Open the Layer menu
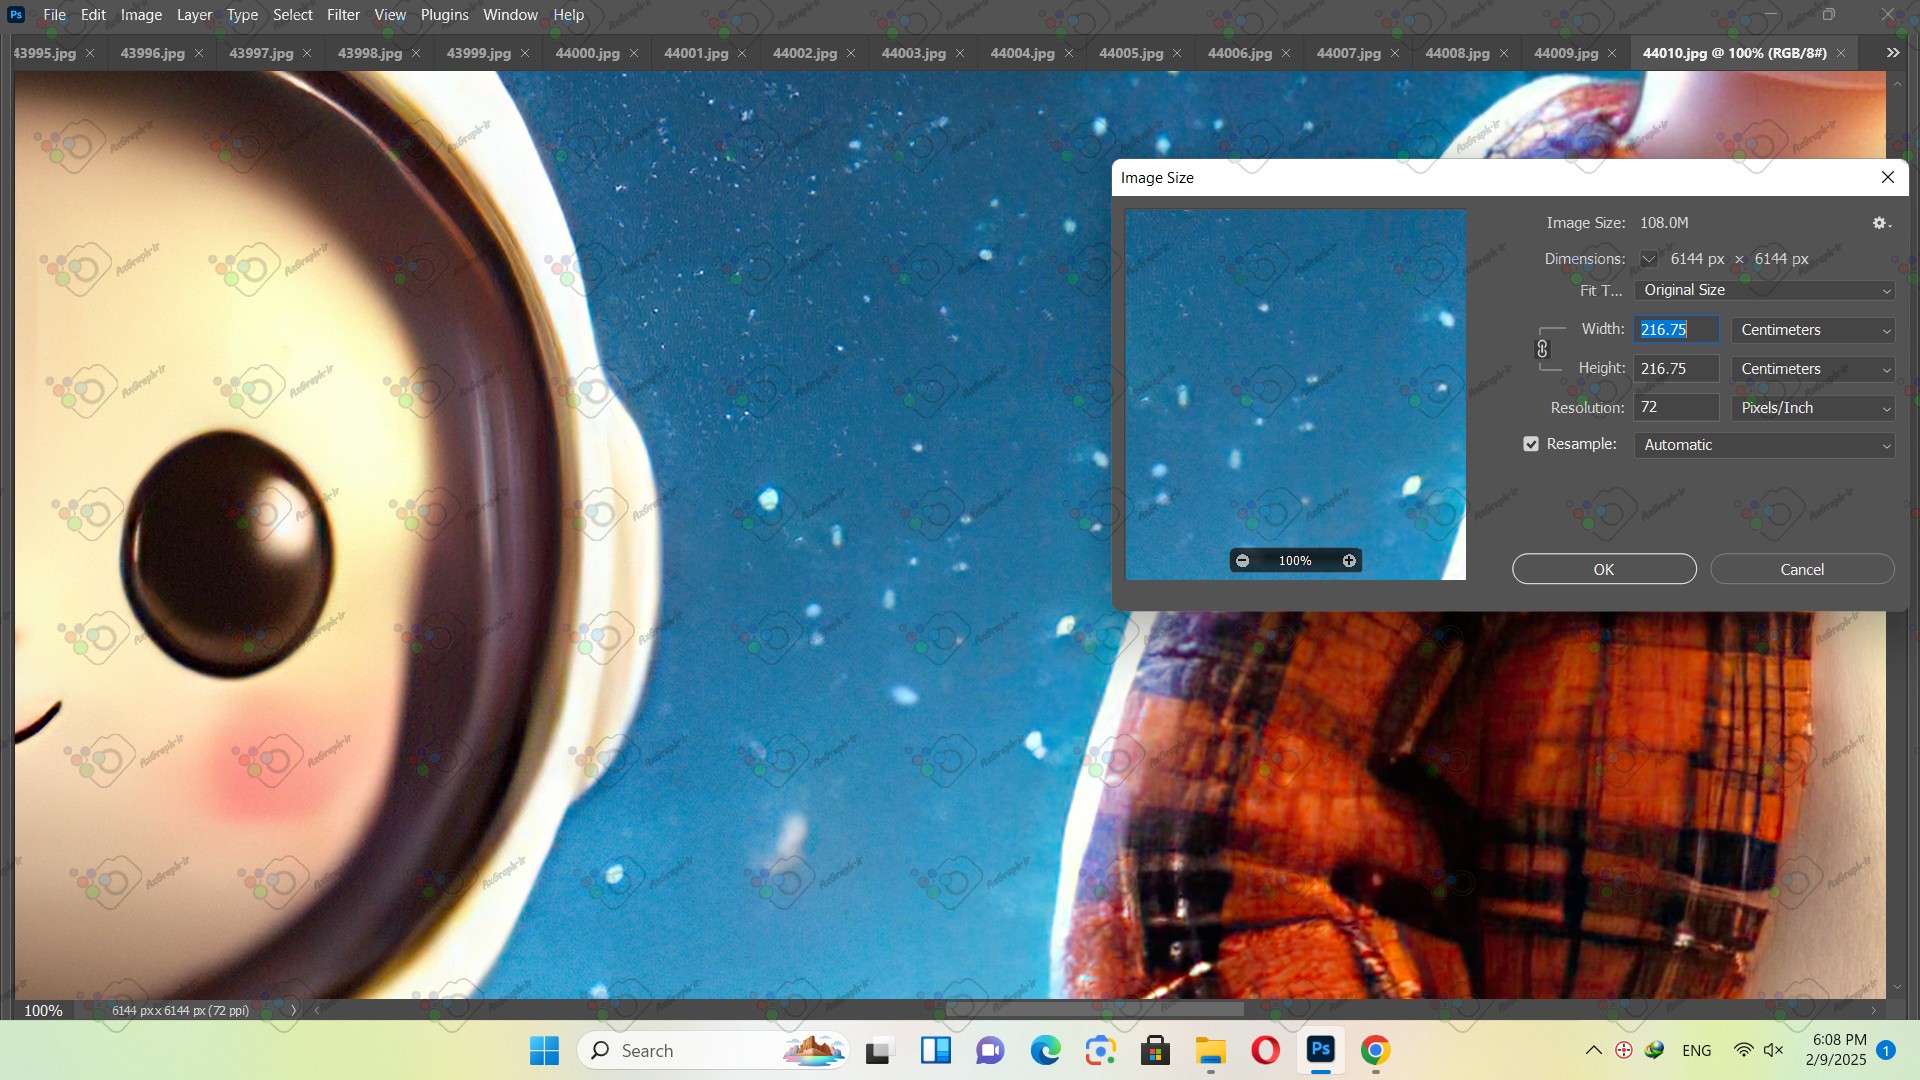1920x1080 pixels. pyautogui.click(x=194, y=15)
